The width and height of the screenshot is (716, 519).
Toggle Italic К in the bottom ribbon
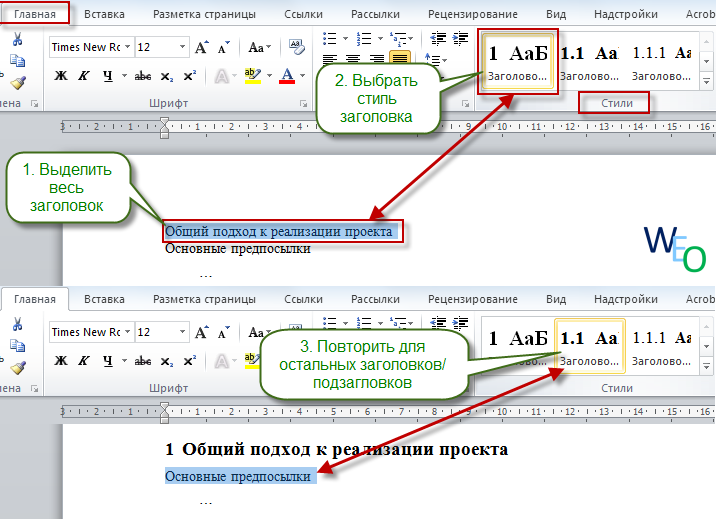coord(84,361)
